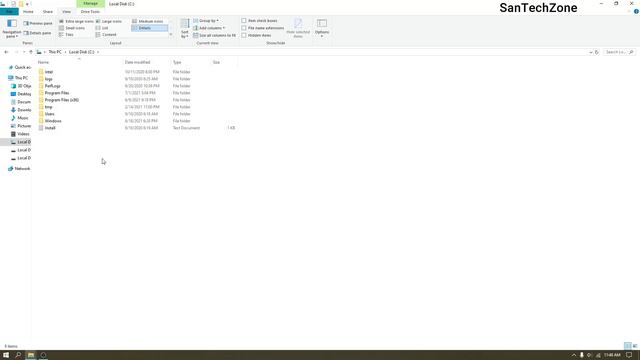Open the Group by dropdown
Screen dimensions: 640x360
point(206,20)
